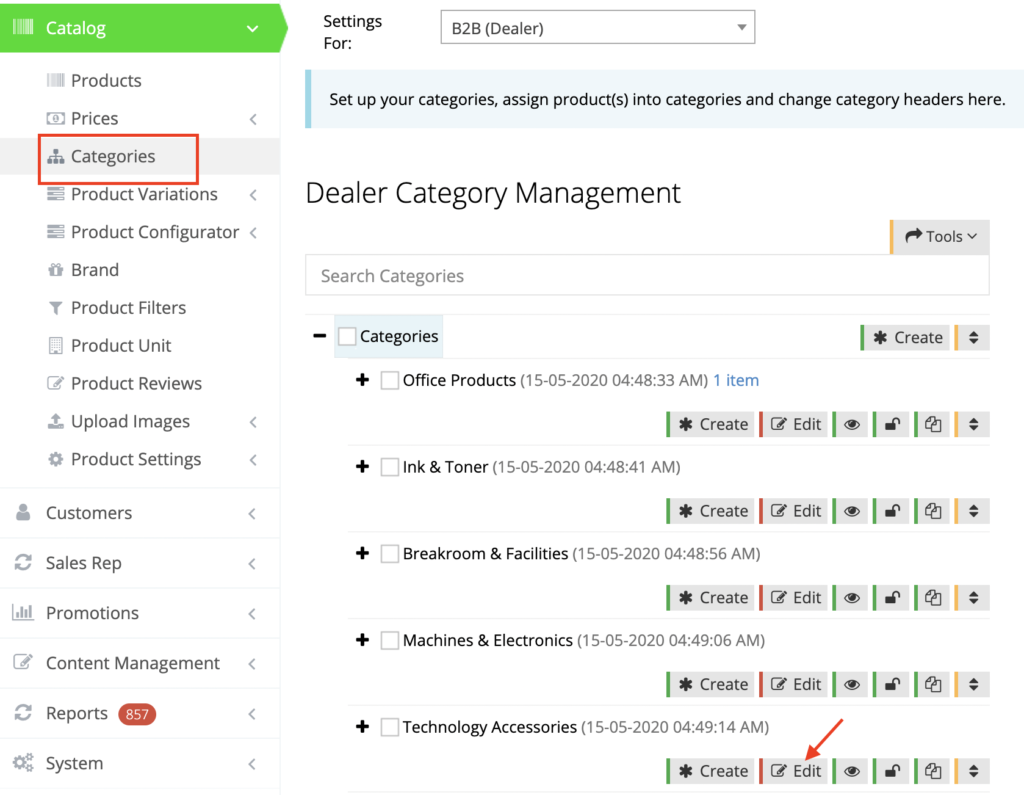The image size is (1024, 795).
Task: Expand the Upload Images submenu
Action: pyautogui.click(x=253, y=422)
